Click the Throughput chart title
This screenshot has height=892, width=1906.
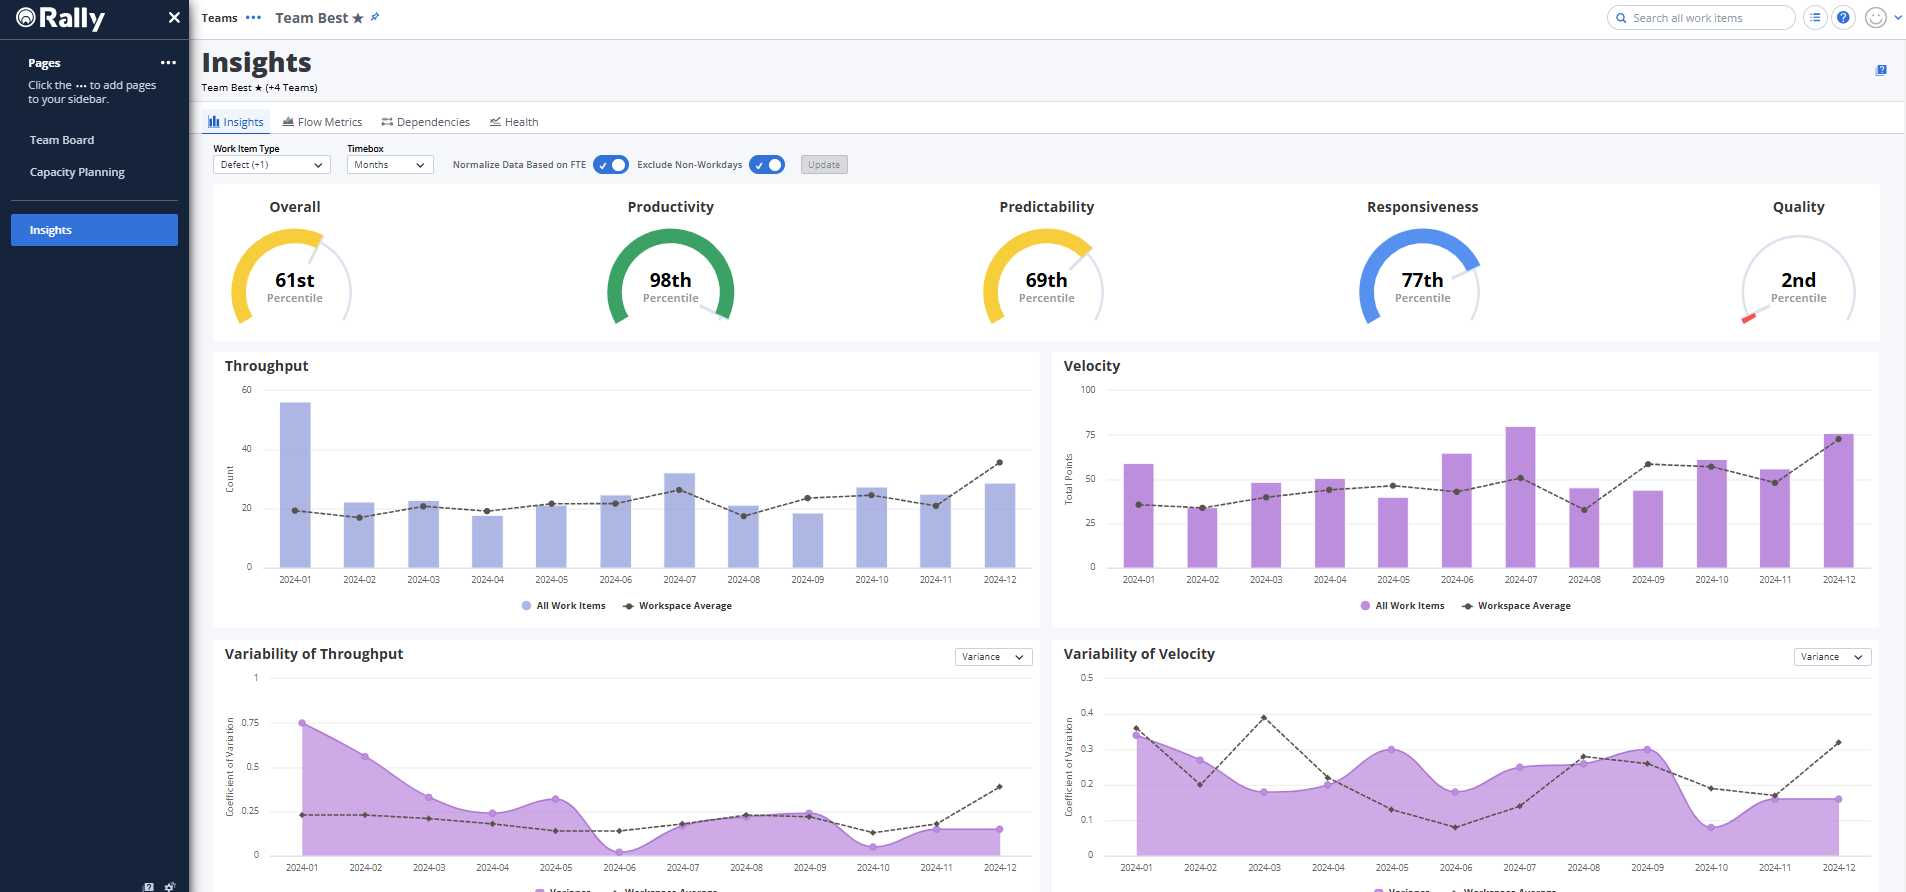(266, 366)
